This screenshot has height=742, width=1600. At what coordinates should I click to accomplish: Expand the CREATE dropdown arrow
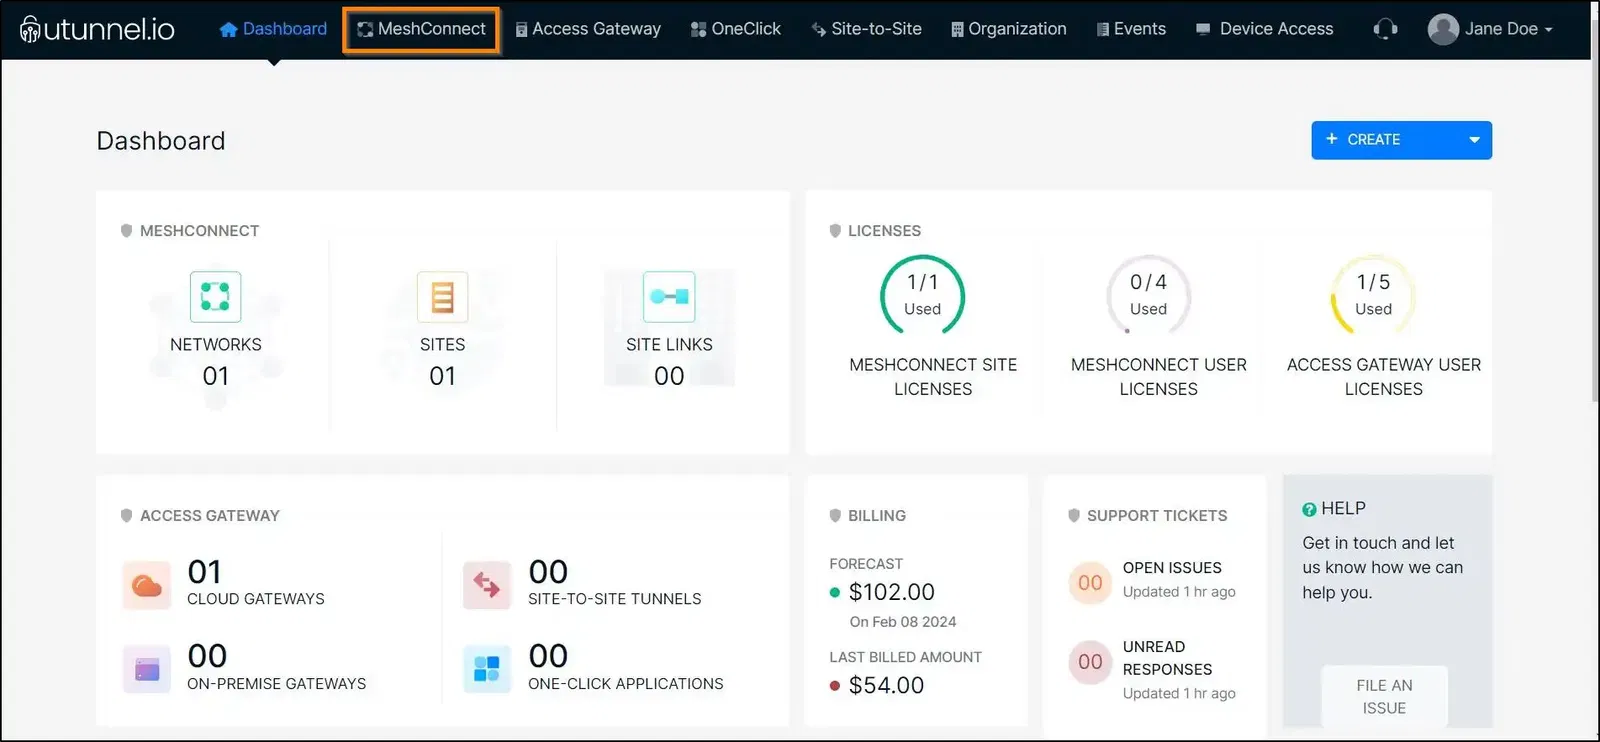[x=1474, y=140]
